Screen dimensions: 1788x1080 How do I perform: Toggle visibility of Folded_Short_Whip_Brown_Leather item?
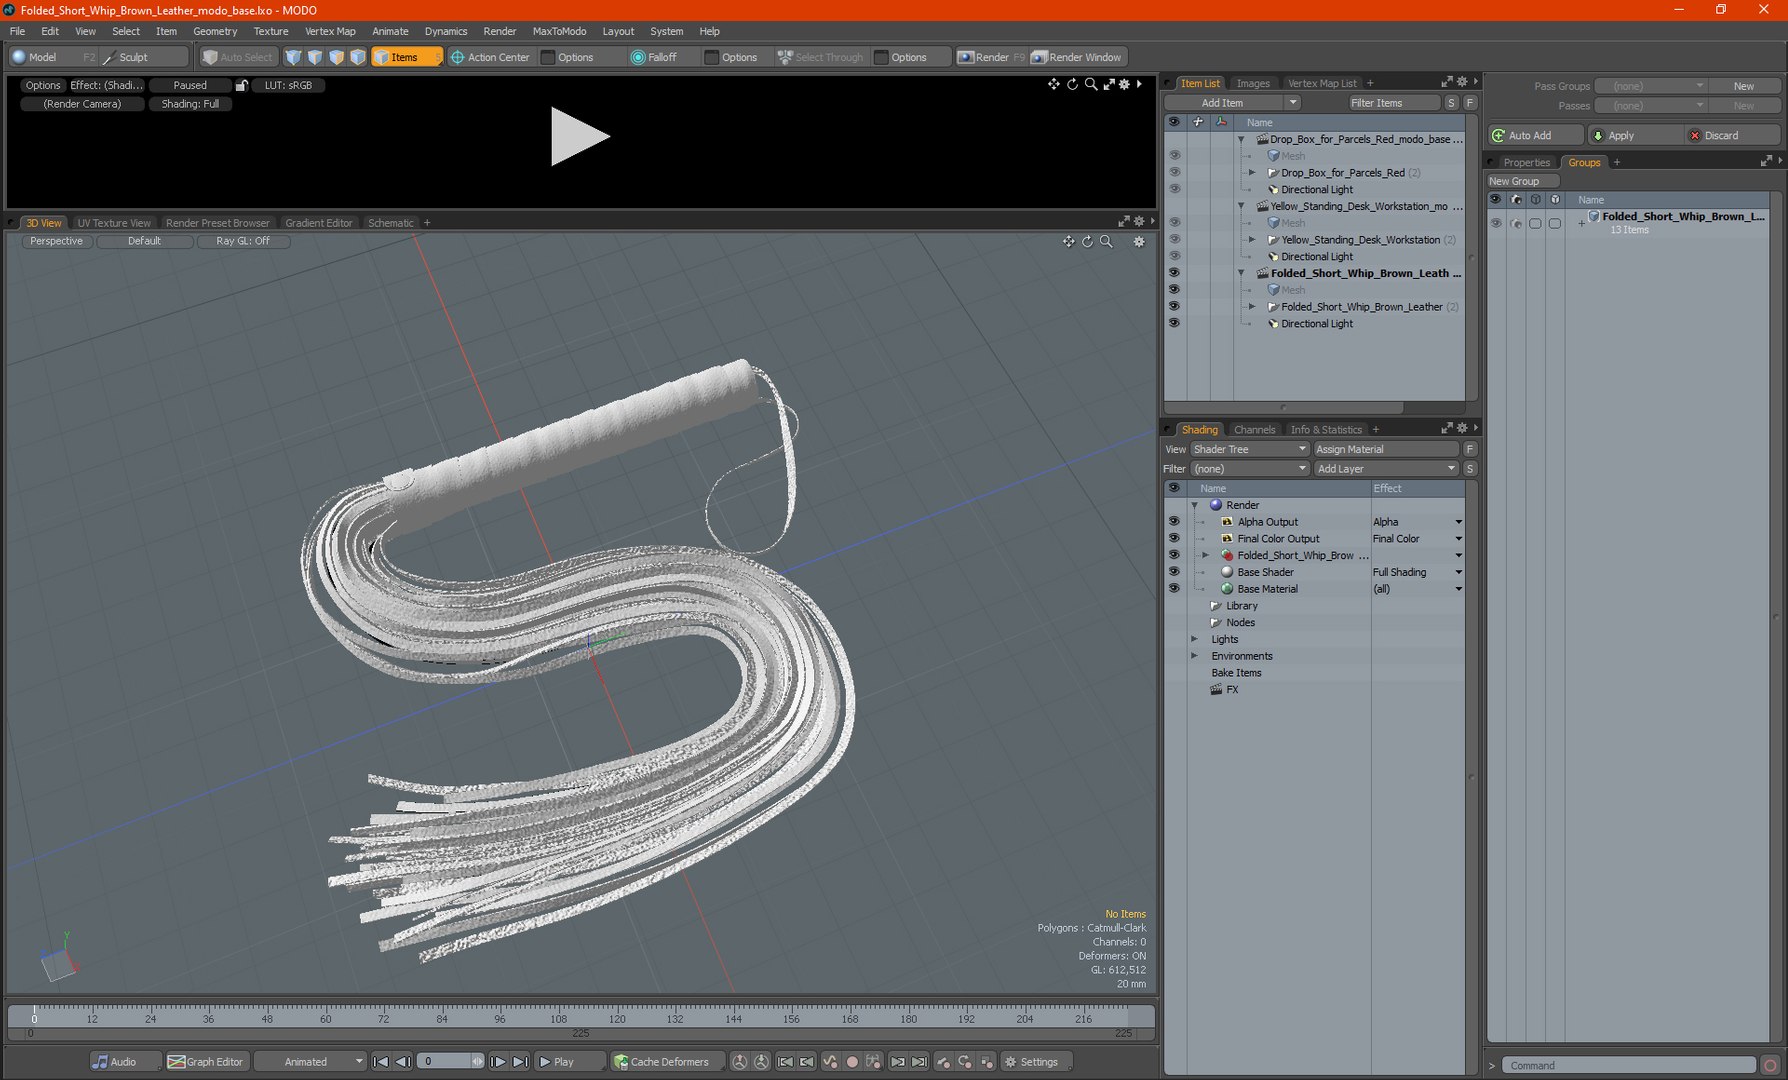click(x=1174, y=306)
